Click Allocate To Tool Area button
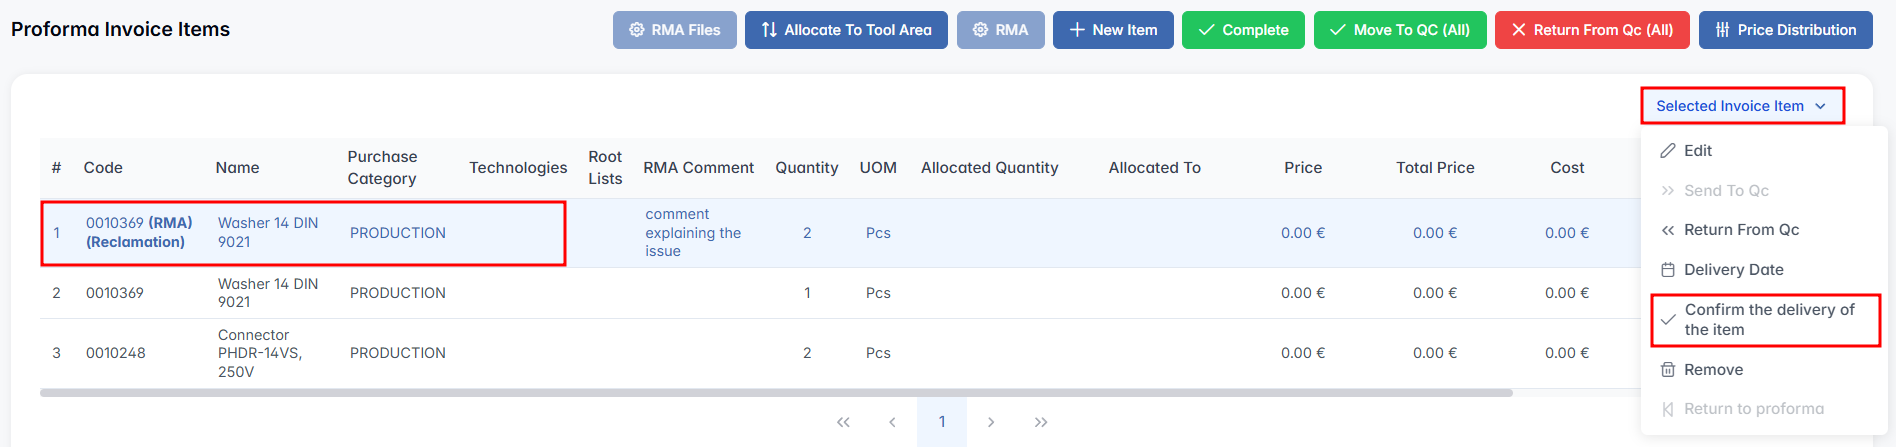This screenshot has height=447, width=1896. click(x=846, y=30)
